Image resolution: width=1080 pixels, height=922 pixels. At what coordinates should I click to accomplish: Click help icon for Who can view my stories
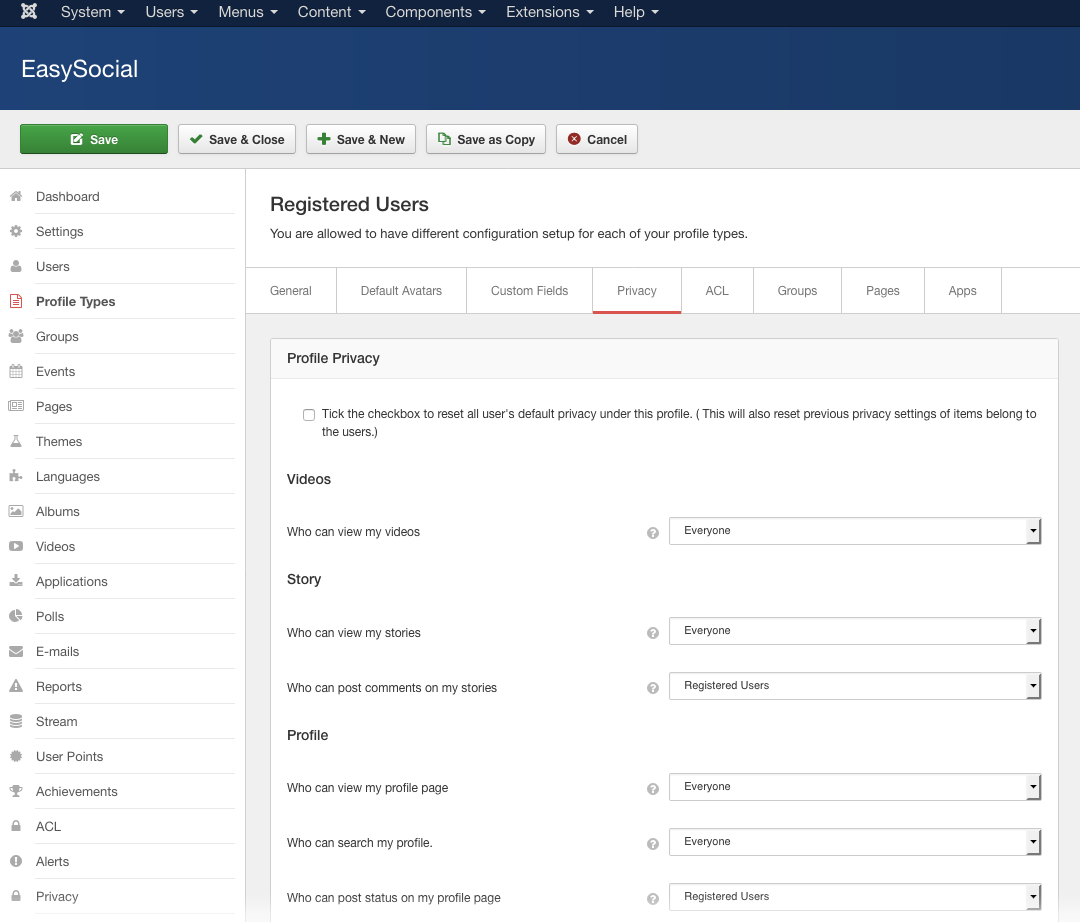653,633
